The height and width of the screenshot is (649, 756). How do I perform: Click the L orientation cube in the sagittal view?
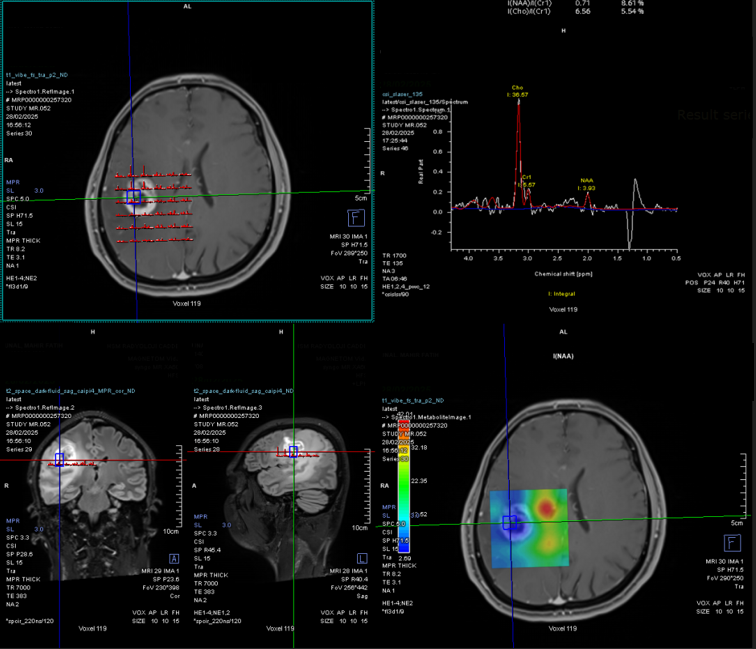pyautogui.click(x=359, y=558)
